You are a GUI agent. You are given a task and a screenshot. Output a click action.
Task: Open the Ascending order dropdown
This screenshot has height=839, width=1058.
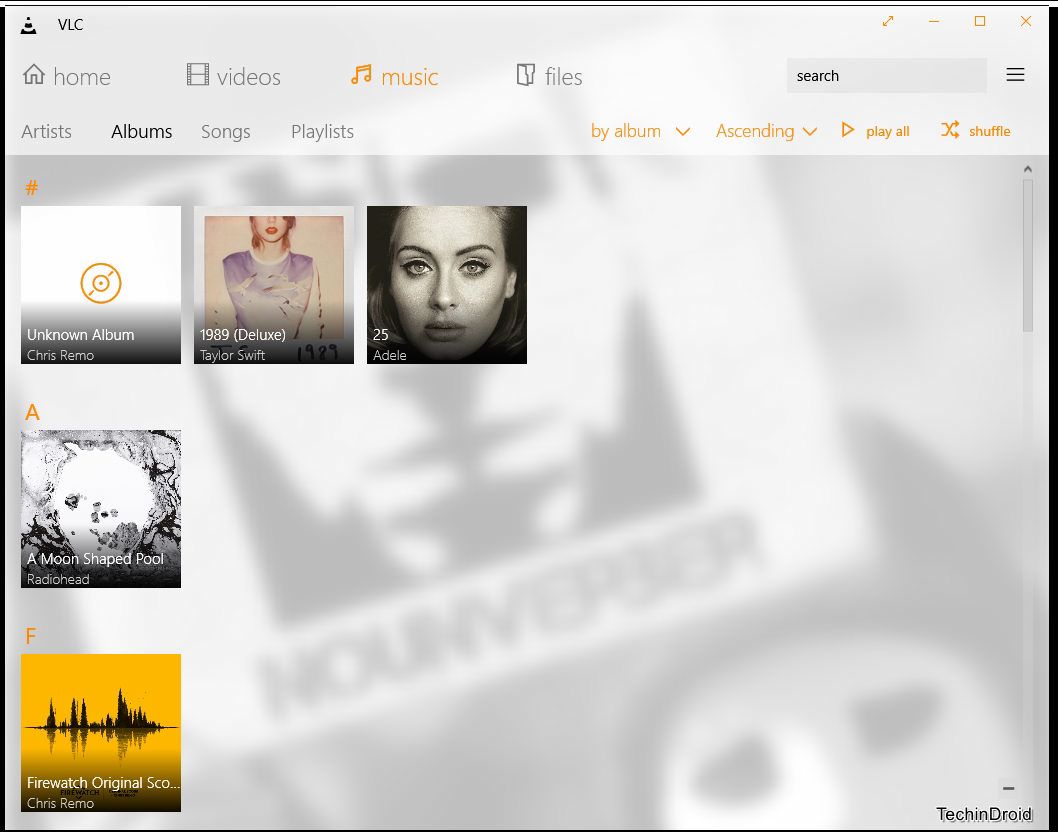point(767,131)
